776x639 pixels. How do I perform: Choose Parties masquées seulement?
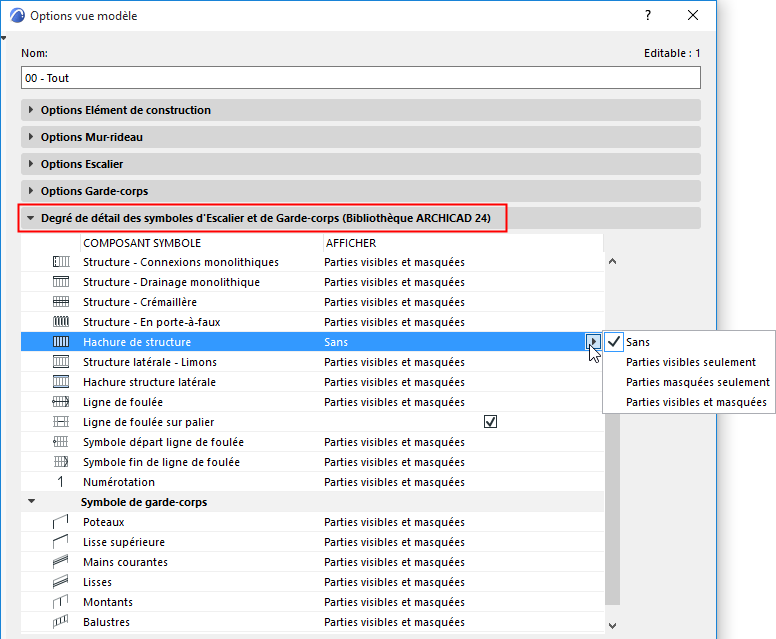(689, 382)
